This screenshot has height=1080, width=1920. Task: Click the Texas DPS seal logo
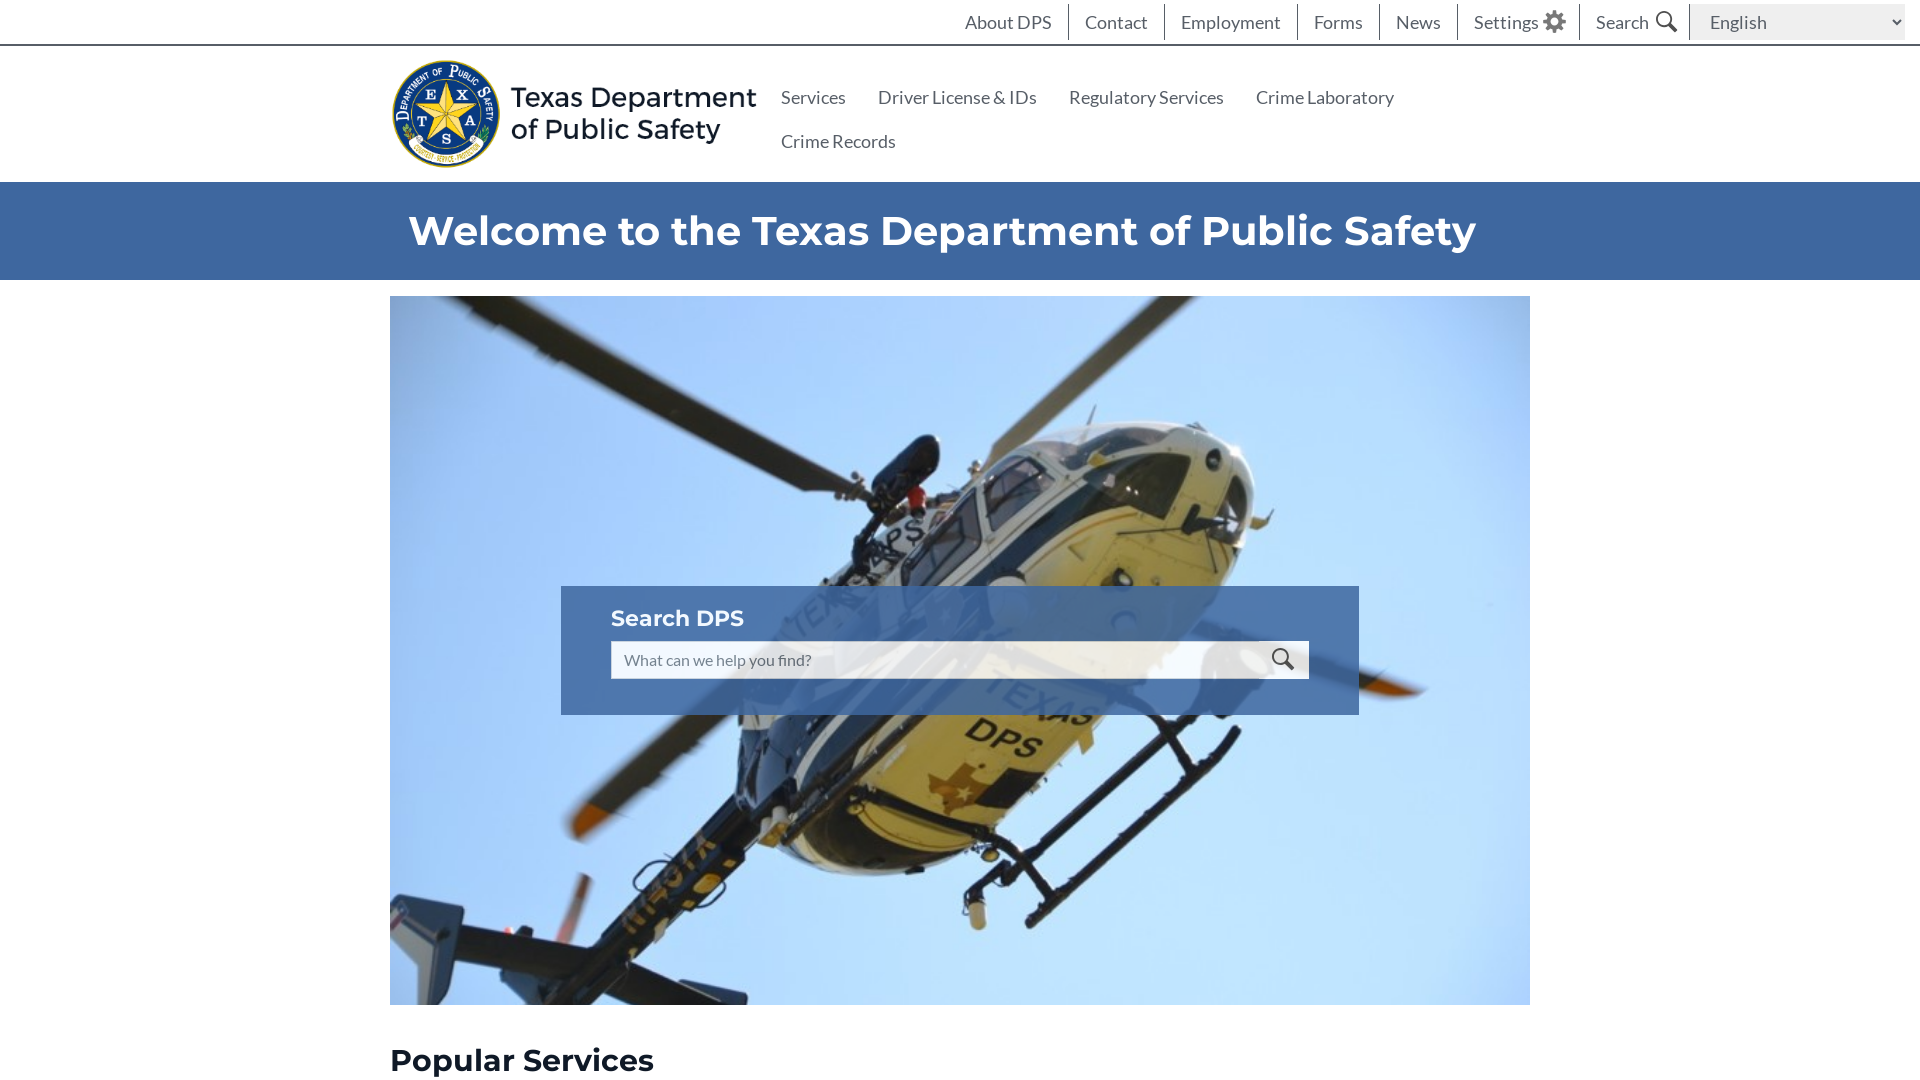pos(446,114)
